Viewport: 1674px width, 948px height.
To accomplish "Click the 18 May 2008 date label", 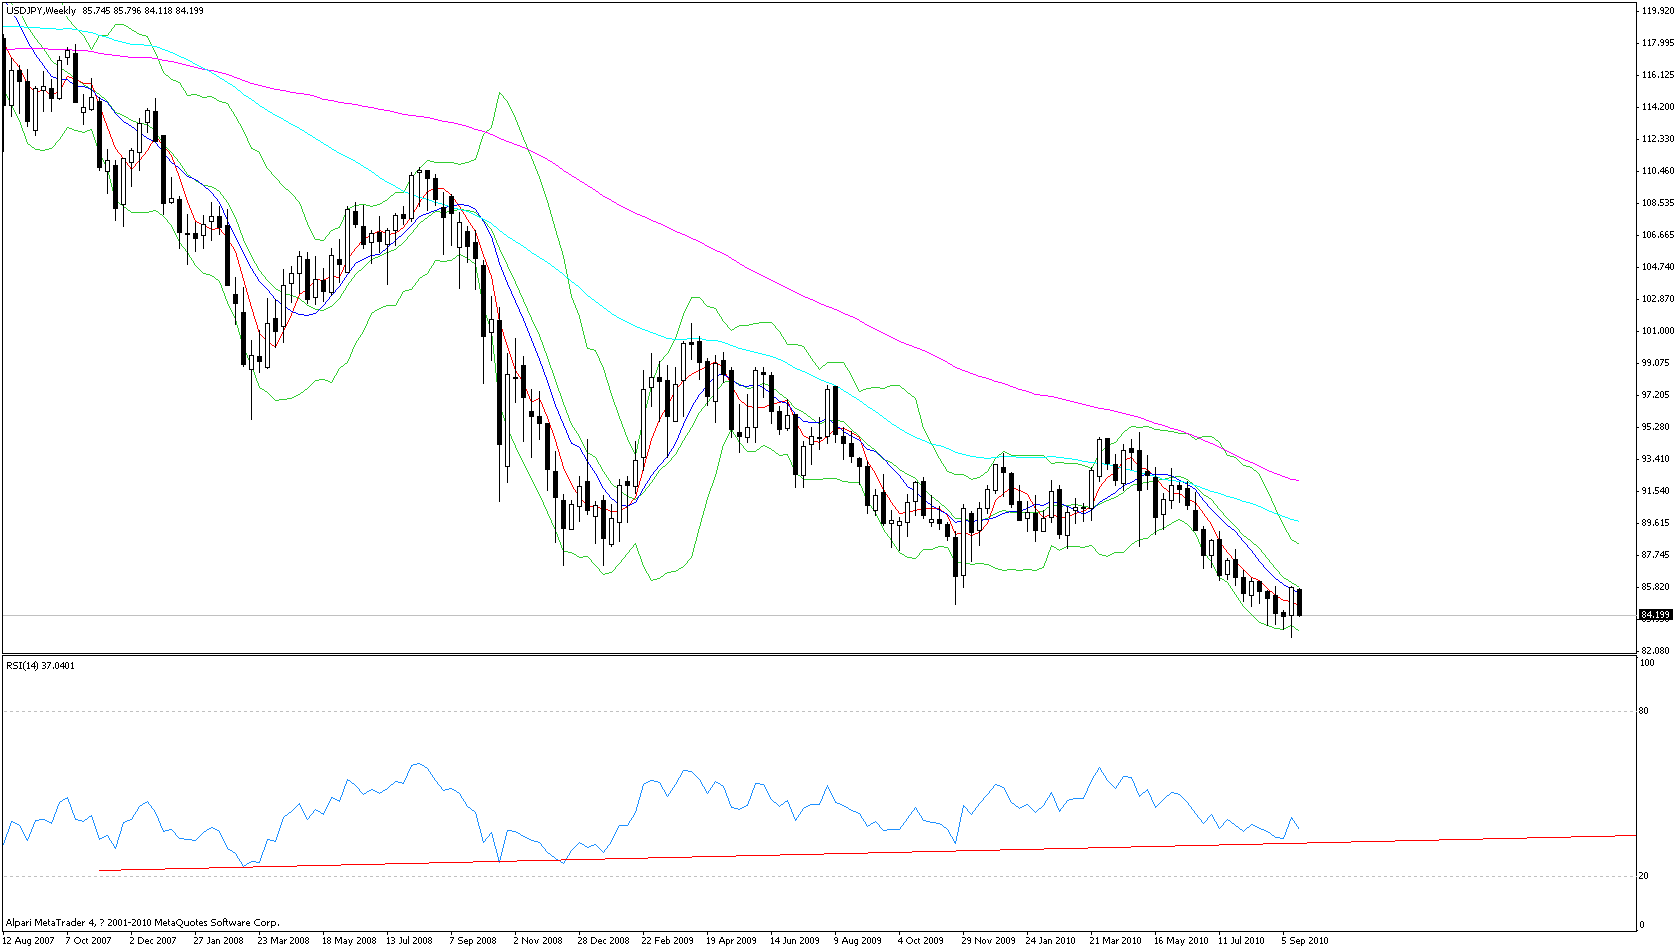I will [x=349, y=940].
